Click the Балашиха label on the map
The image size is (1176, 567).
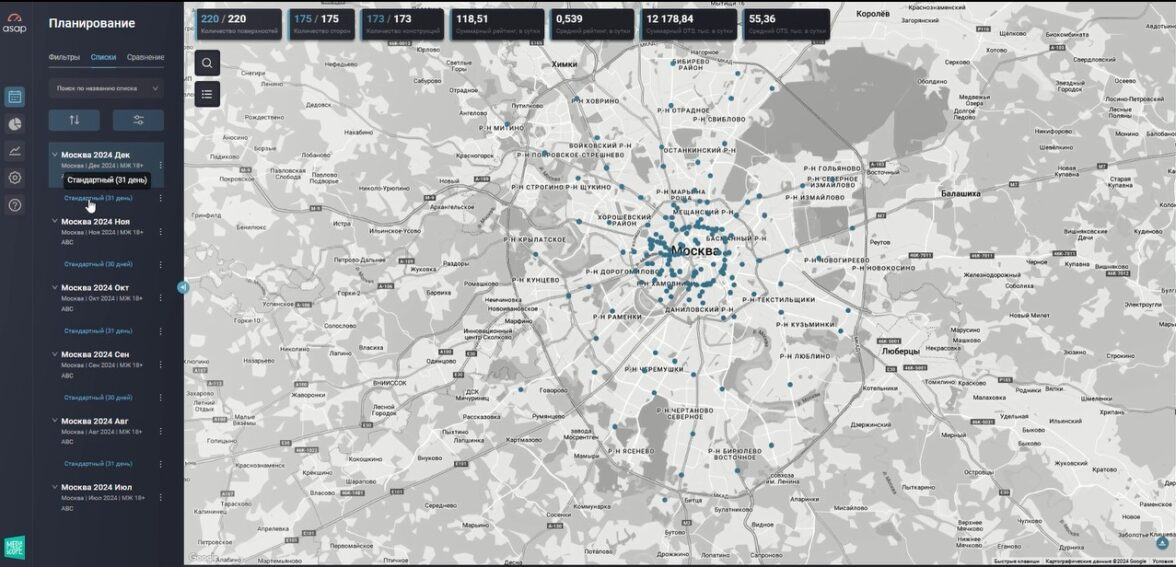click(x=961, y=194)
